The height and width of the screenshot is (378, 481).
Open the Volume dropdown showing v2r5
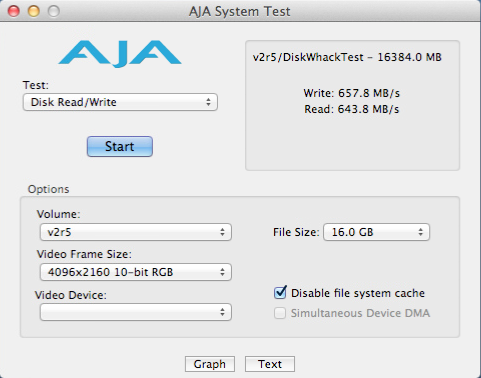coord(136,232)
